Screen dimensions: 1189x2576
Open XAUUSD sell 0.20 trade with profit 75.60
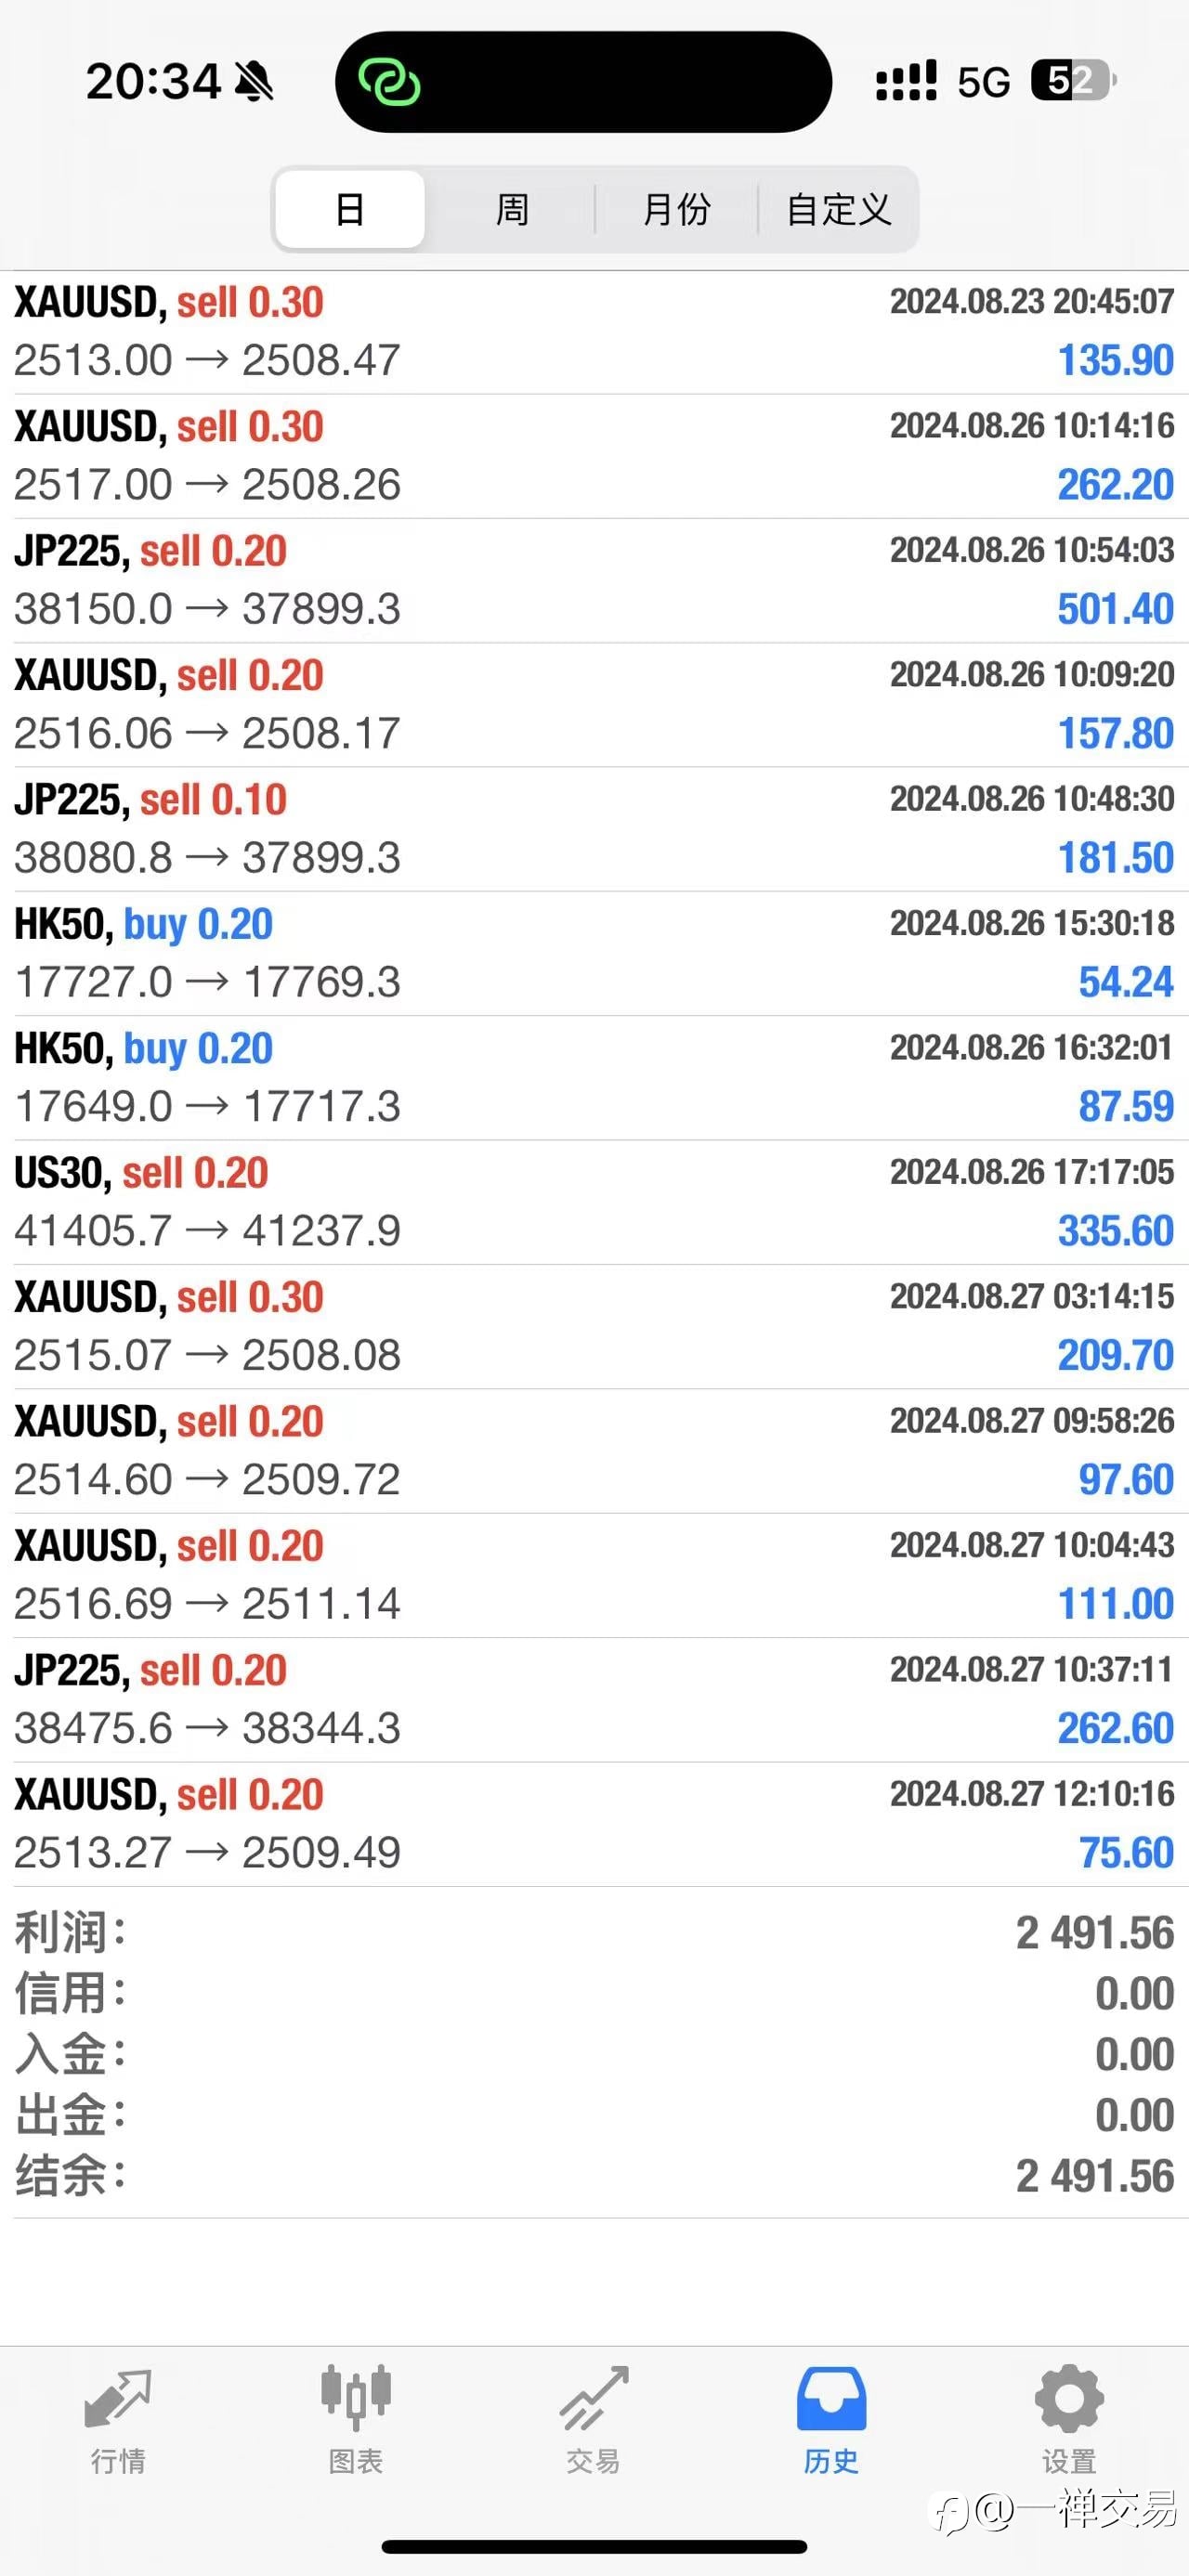point(594,1824)
